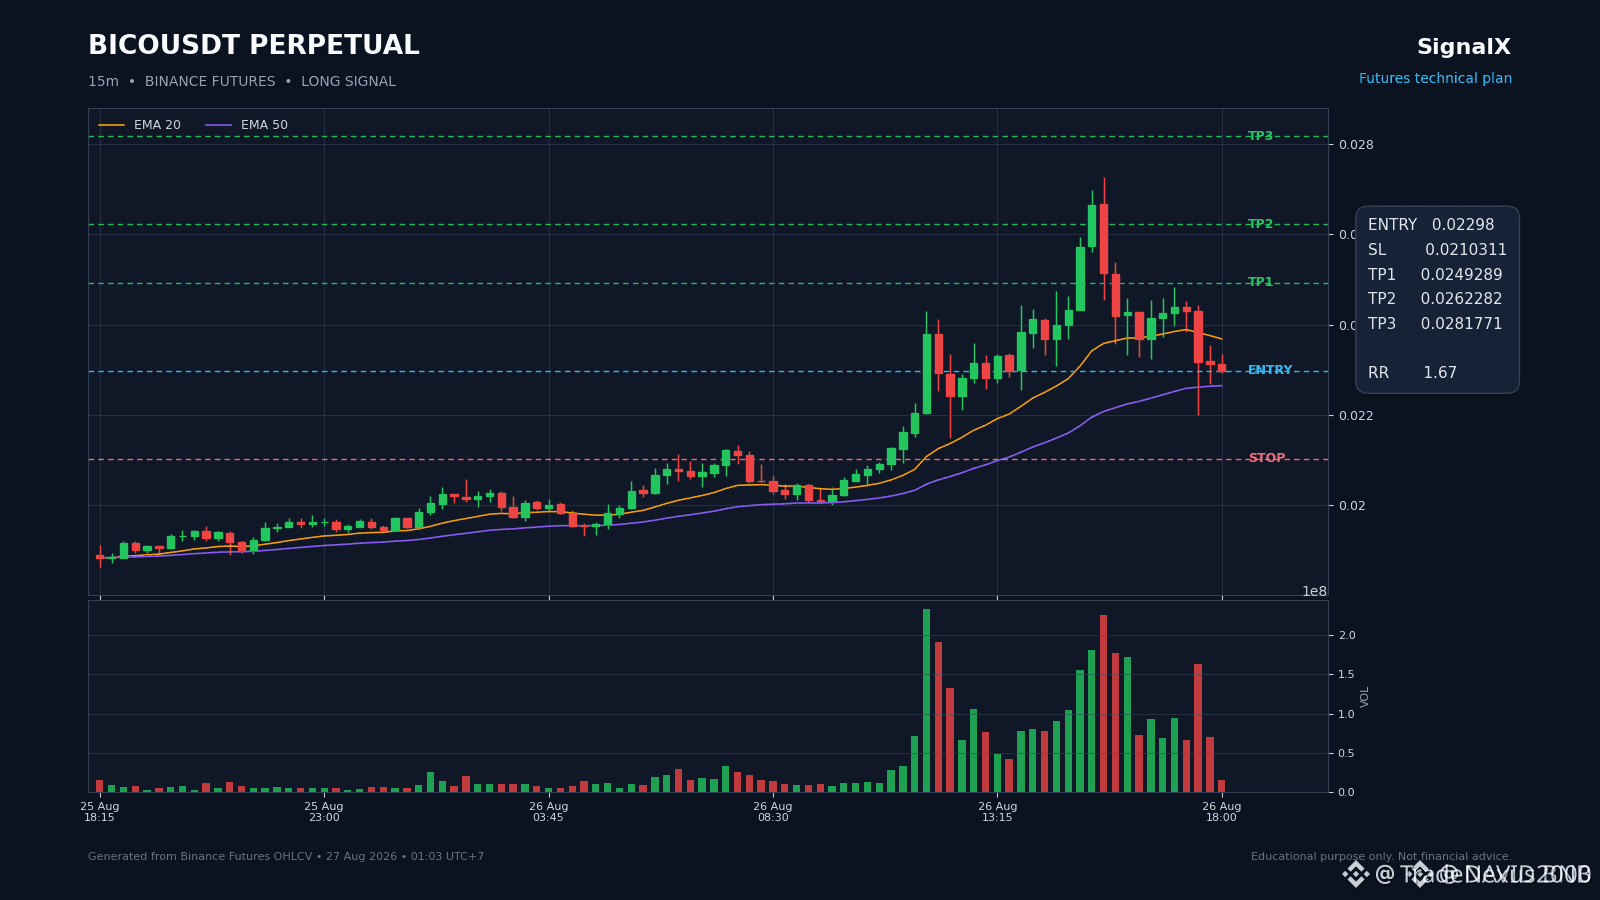Click the BICOUSDT PERPETUAL title
Screen dimensions: 1600x900
[x=253, y=46]
